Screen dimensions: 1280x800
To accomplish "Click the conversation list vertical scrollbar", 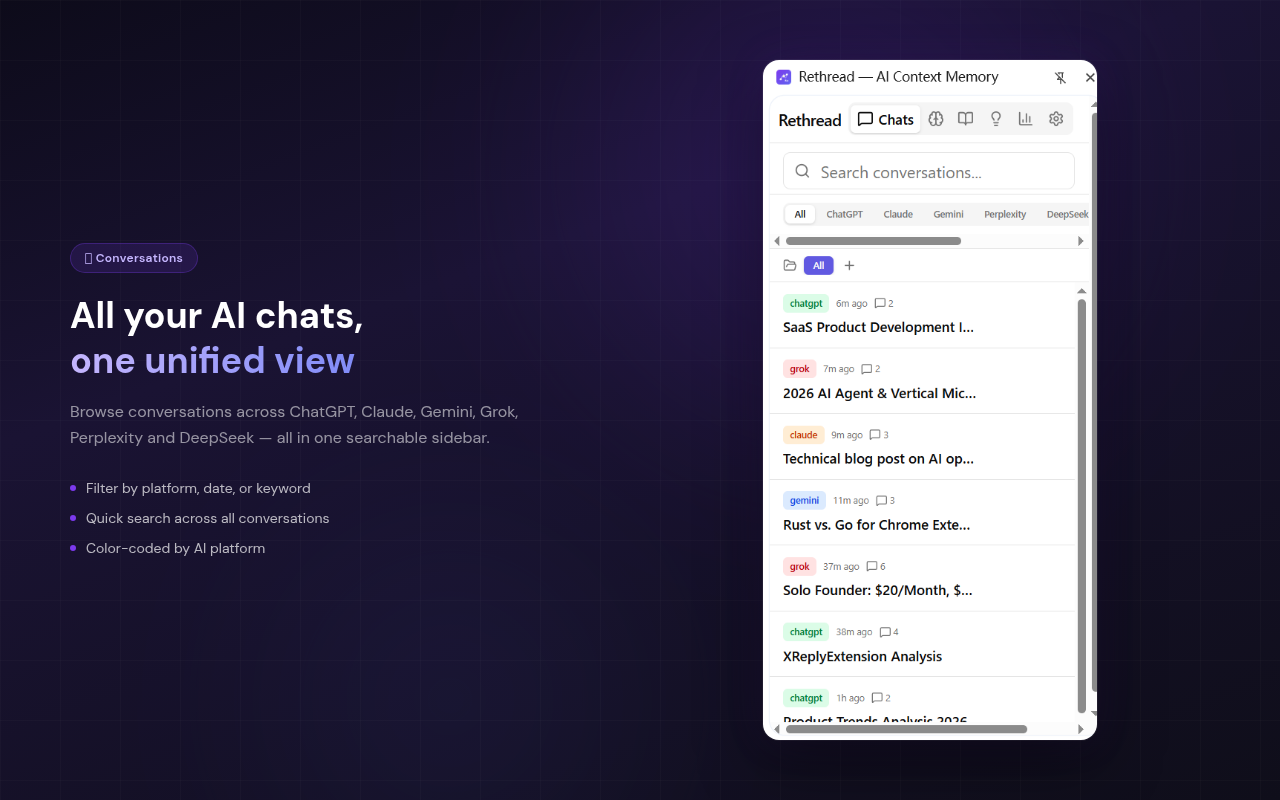I will [x=1082, y=505].
